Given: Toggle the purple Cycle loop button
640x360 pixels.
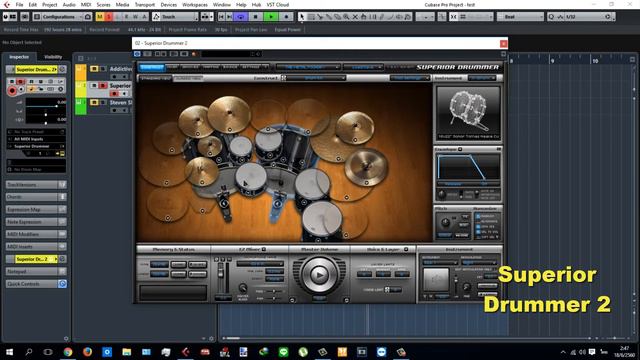Looking at the screenshot, I should pyautogui.click(x=241, y=17).
